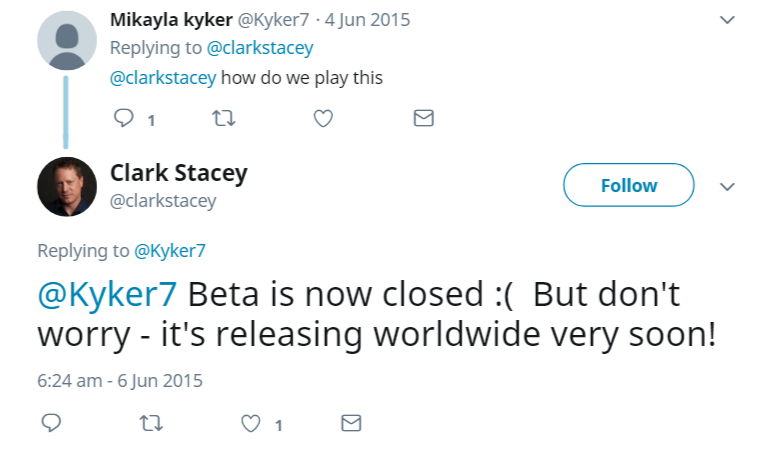Click the @clarkstacey mention in Mikayla's tweet
This screenshot has height=453, width=767.
163,77
